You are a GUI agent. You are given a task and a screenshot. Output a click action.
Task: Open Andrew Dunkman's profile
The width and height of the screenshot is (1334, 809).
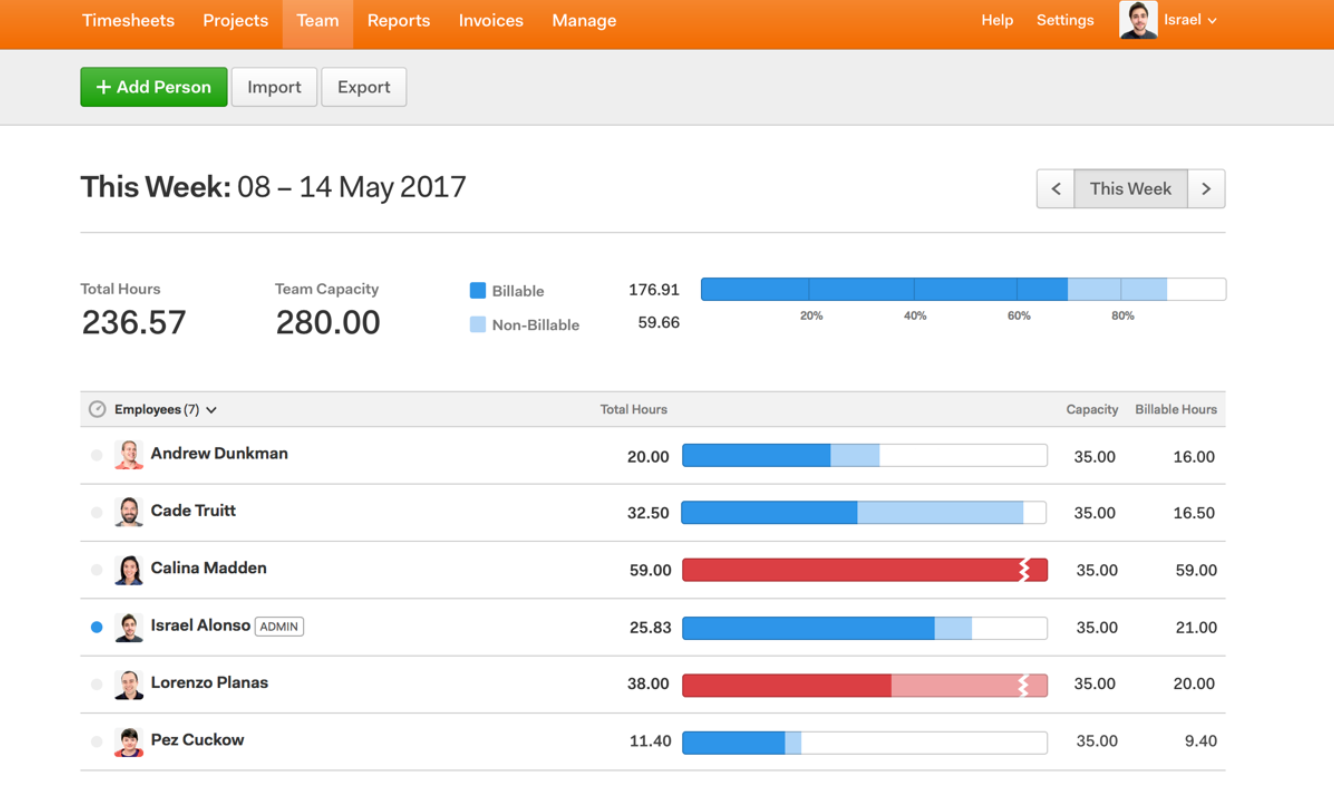[219, 453]
